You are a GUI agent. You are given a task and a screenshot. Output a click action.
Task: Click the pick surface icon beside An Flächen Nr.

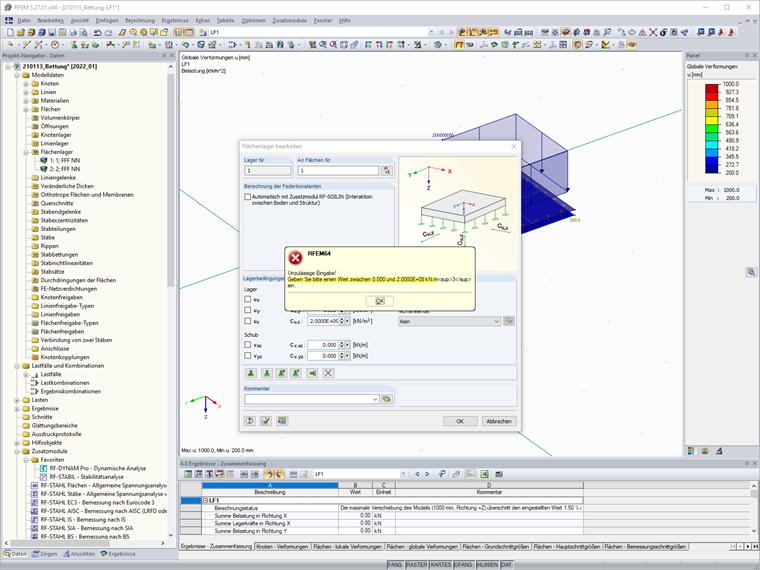pos(386,171)
